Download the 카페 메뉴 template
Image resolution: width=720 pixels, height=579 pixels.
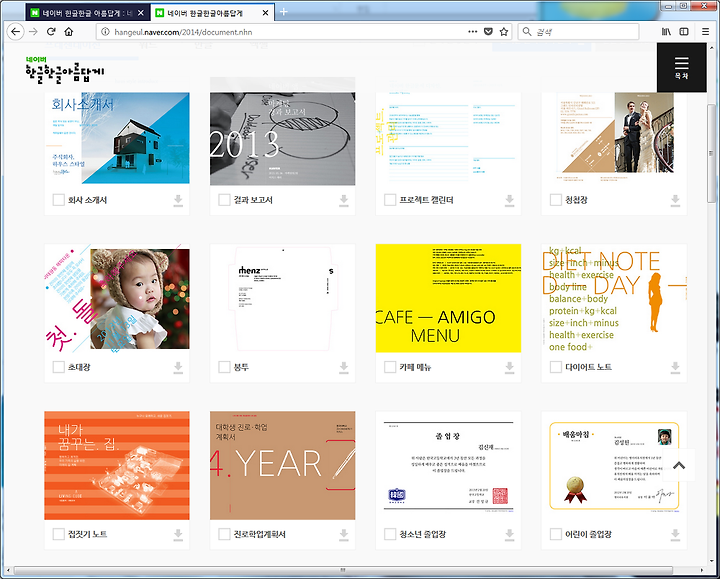click(509, 368)
